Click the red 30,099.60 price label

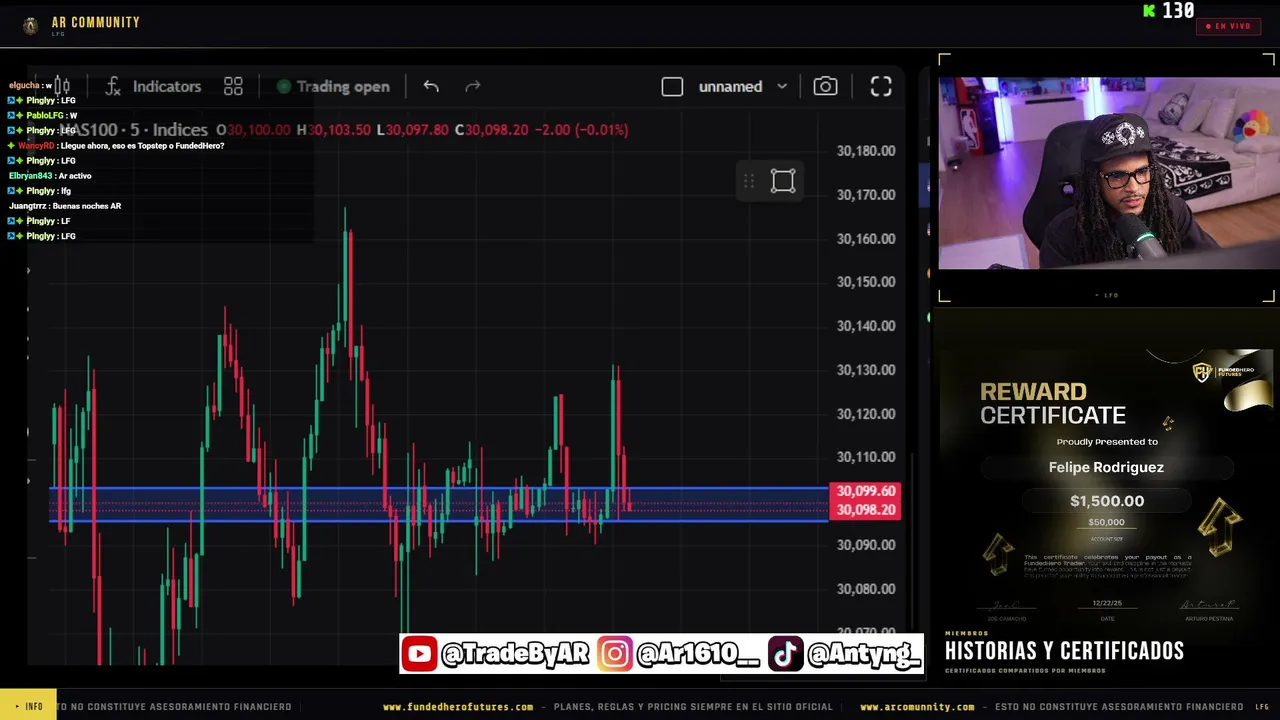pyautogui.click(x=865, y=491)
